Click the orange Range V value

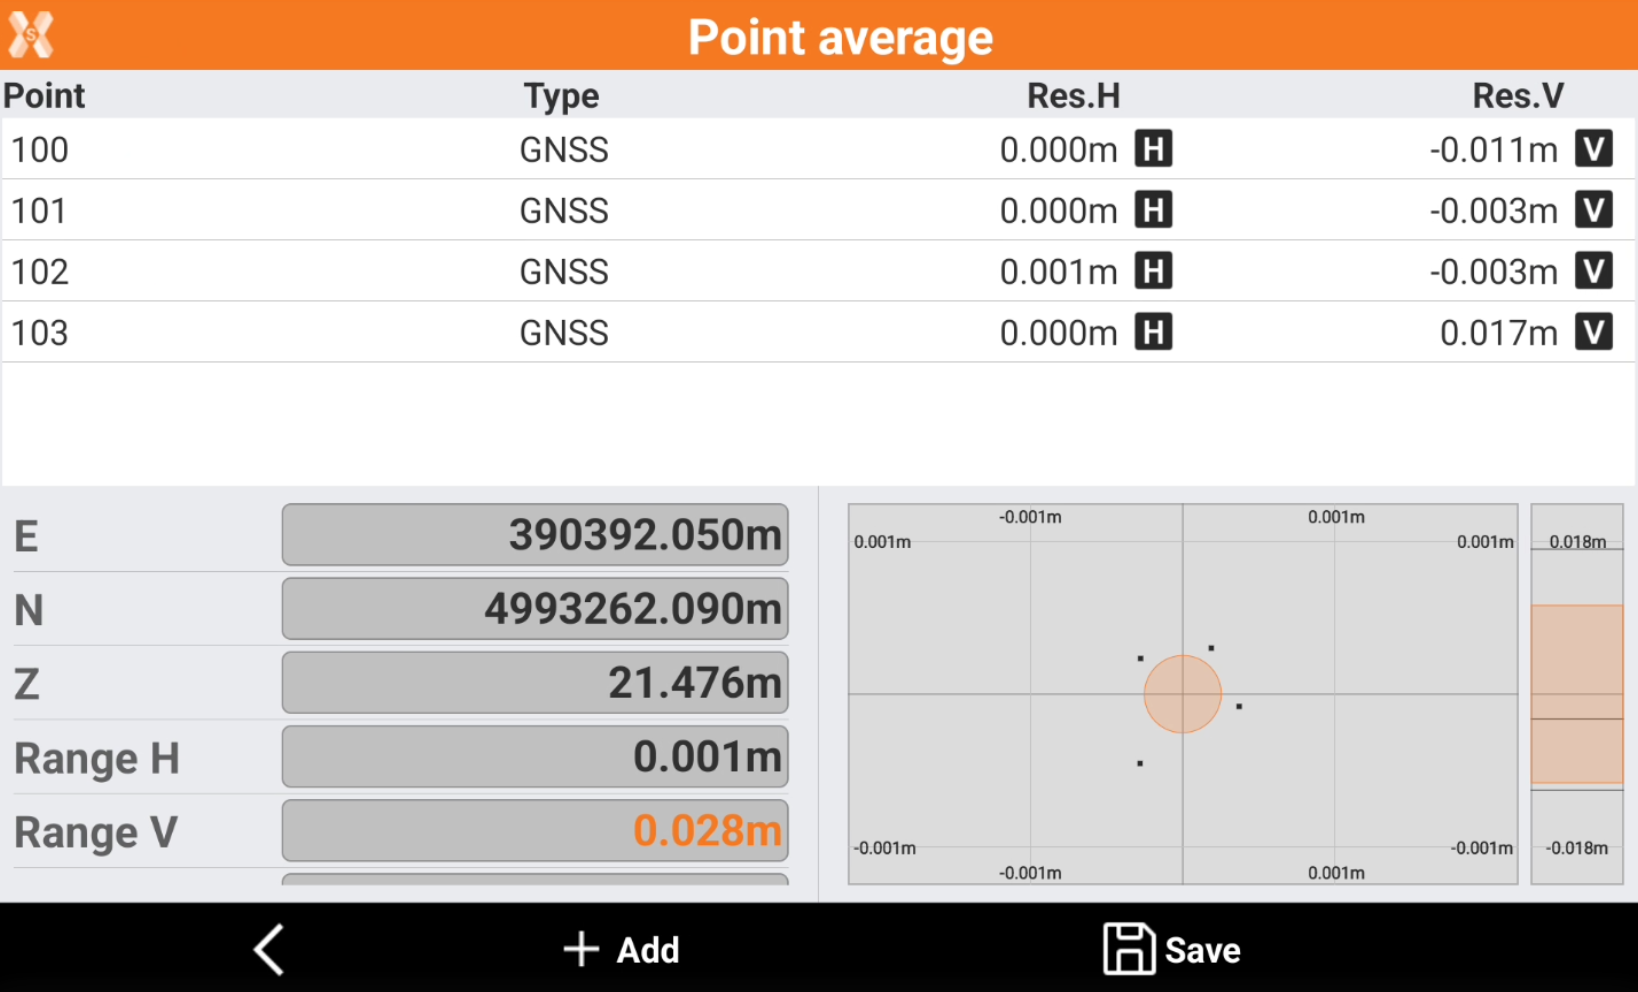point(706,831)
